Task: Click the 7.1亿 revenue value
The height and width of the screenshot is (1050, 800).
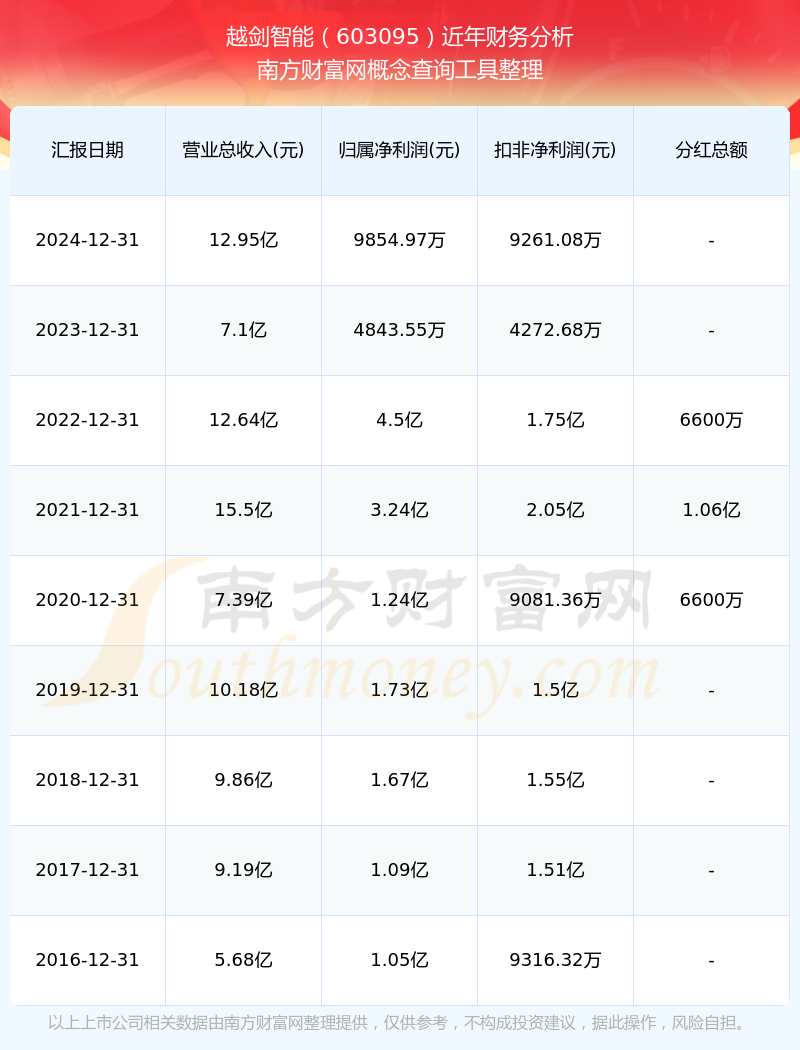Action: [244, 330]
